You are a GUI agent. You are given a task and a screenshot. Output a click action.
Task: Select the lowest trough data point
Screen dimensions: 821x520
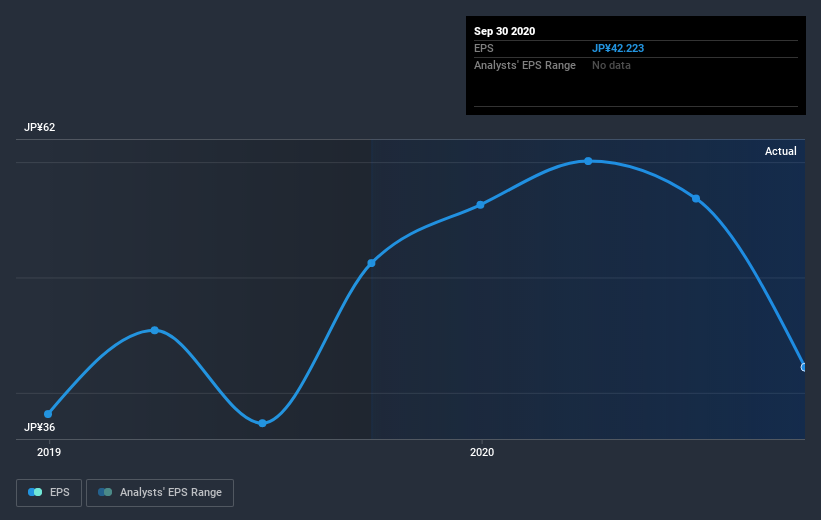[x=262, y=423]
